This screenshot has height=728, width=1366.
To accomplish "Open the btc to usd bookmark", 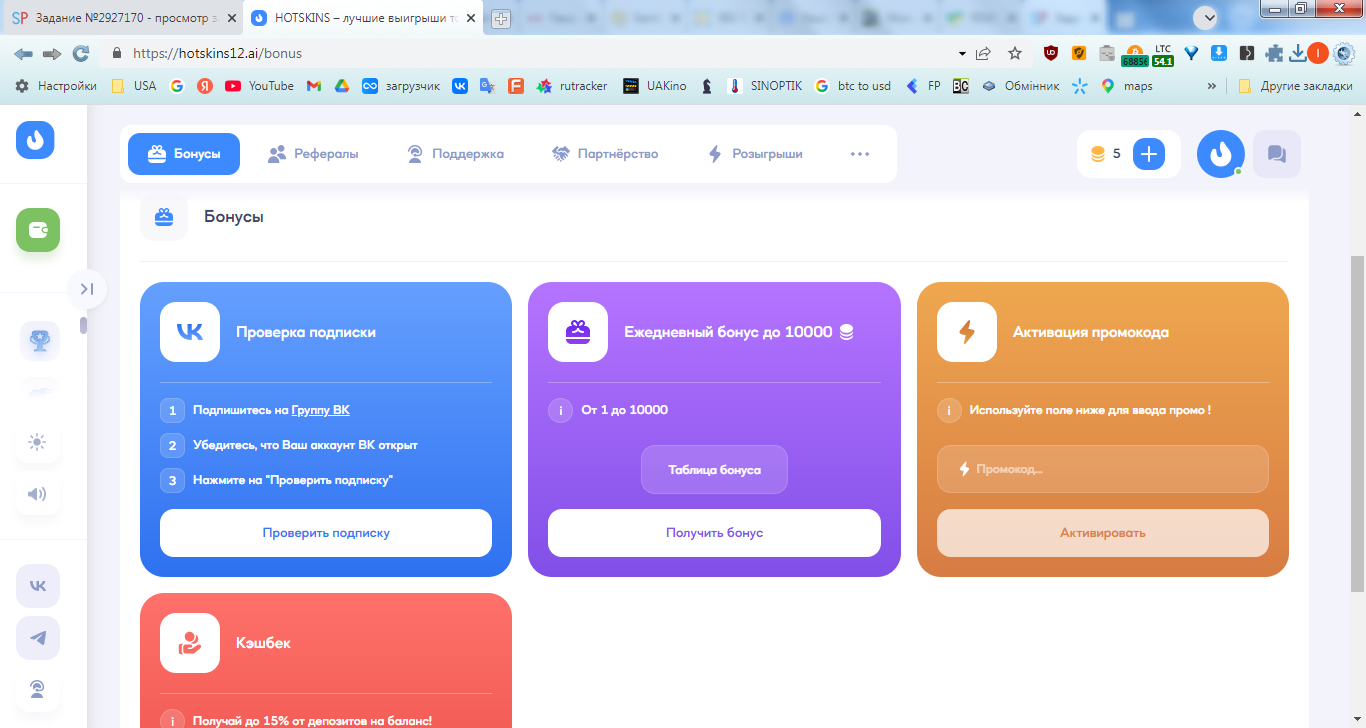I will [853, 86].
